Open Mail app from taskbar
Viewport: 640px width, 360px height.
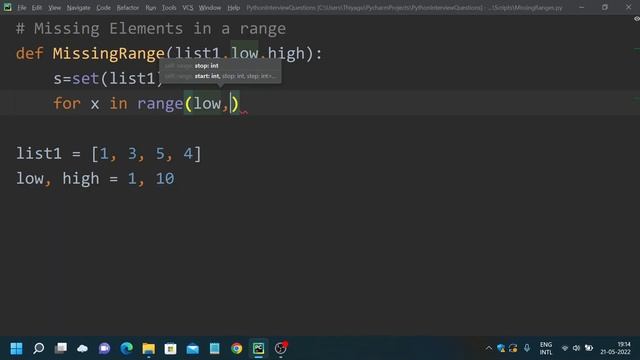pos(193,348)
